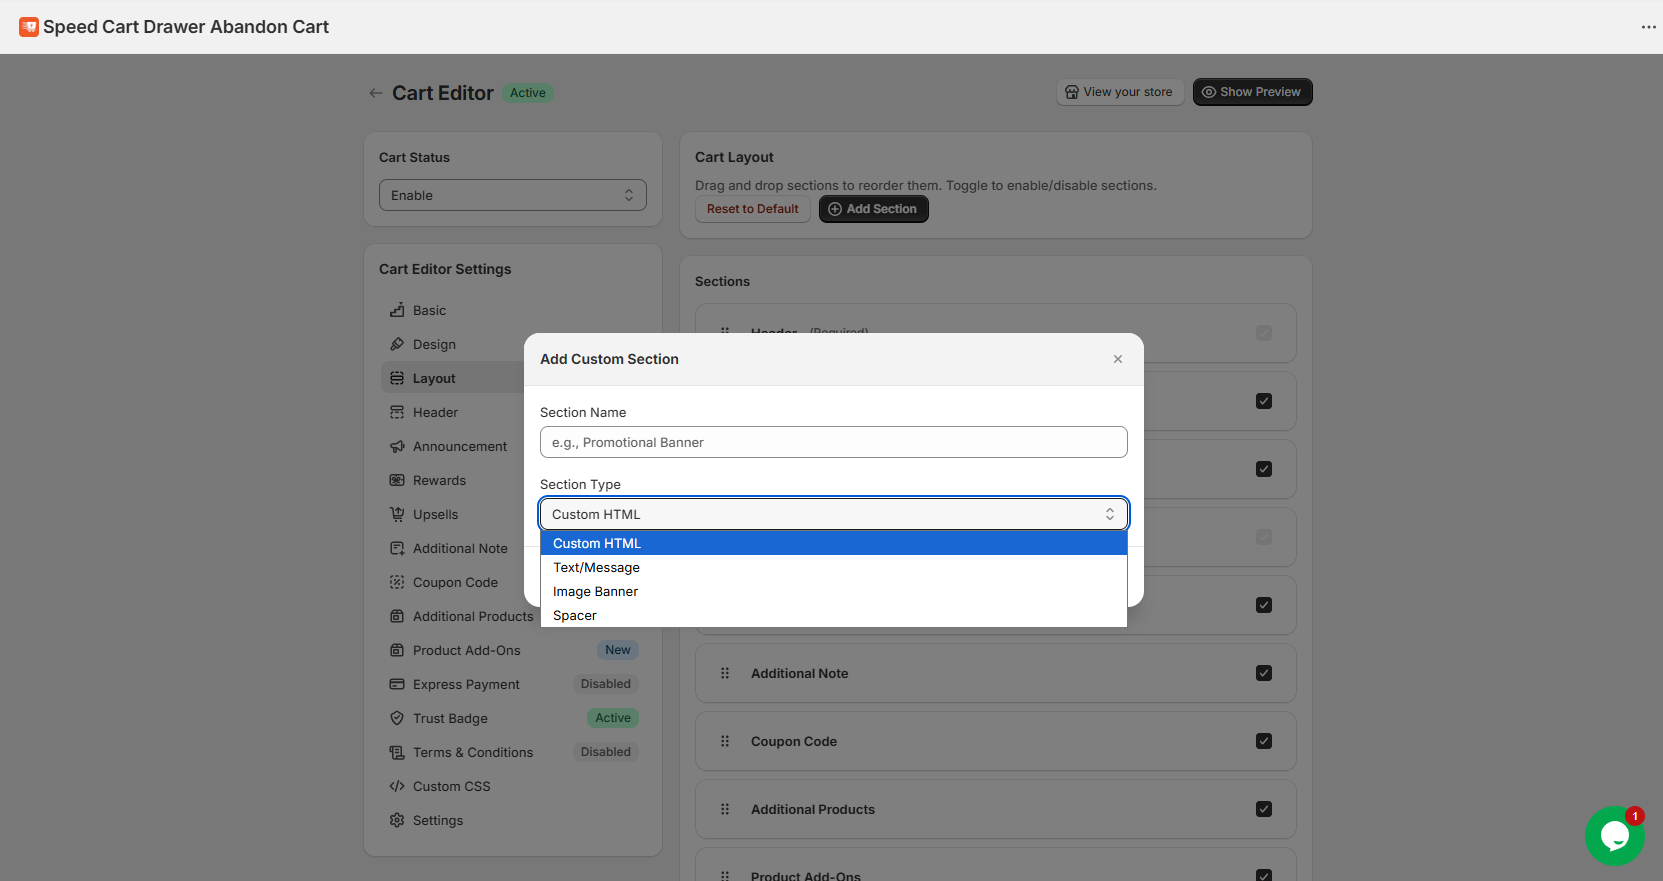Open the live chat bubble
The image size is (1663, 881).
pyautogui.click(x=1614, y=835)
